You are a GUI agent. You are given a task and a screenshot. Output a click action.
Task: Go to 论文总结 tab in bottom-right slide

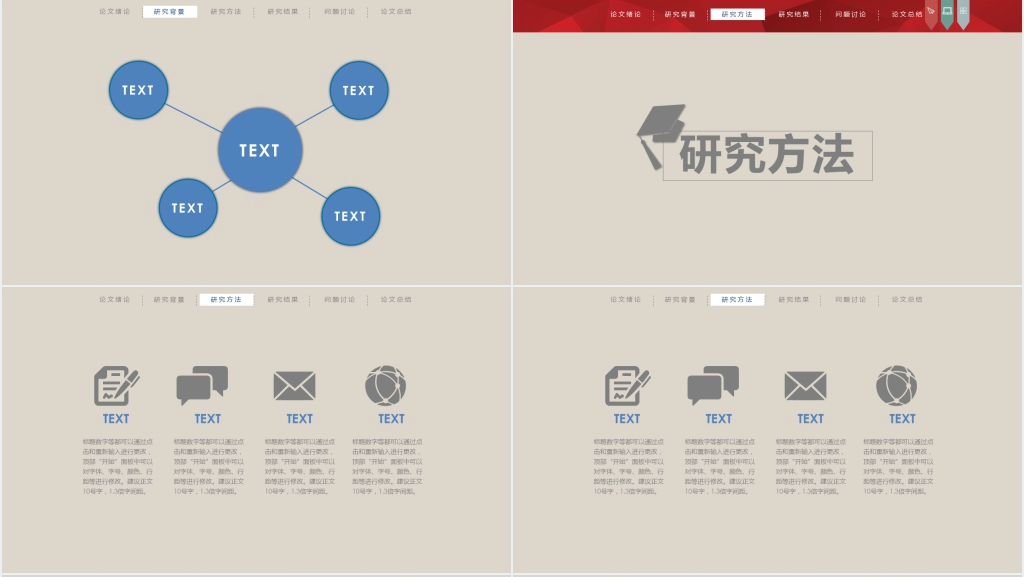tap(907, 300)
